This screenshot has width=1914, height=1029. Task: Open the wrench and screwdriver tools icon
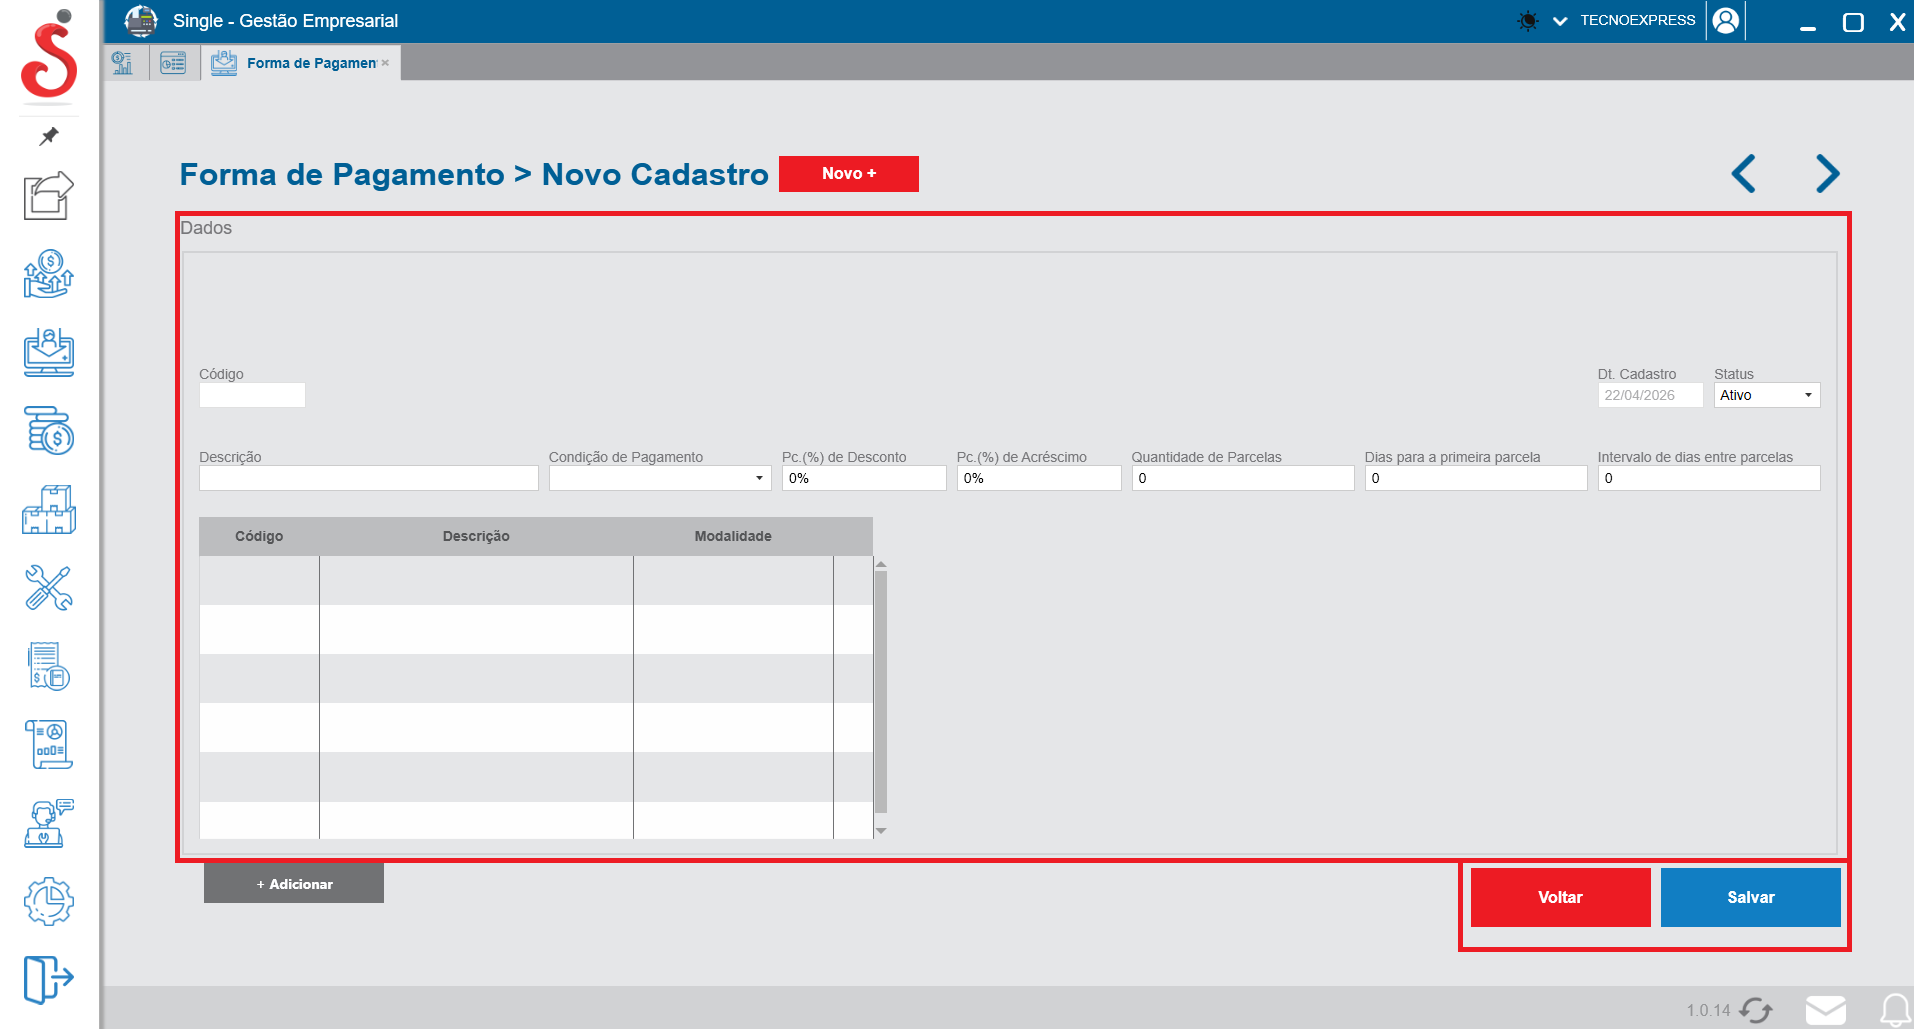(48, 588)
